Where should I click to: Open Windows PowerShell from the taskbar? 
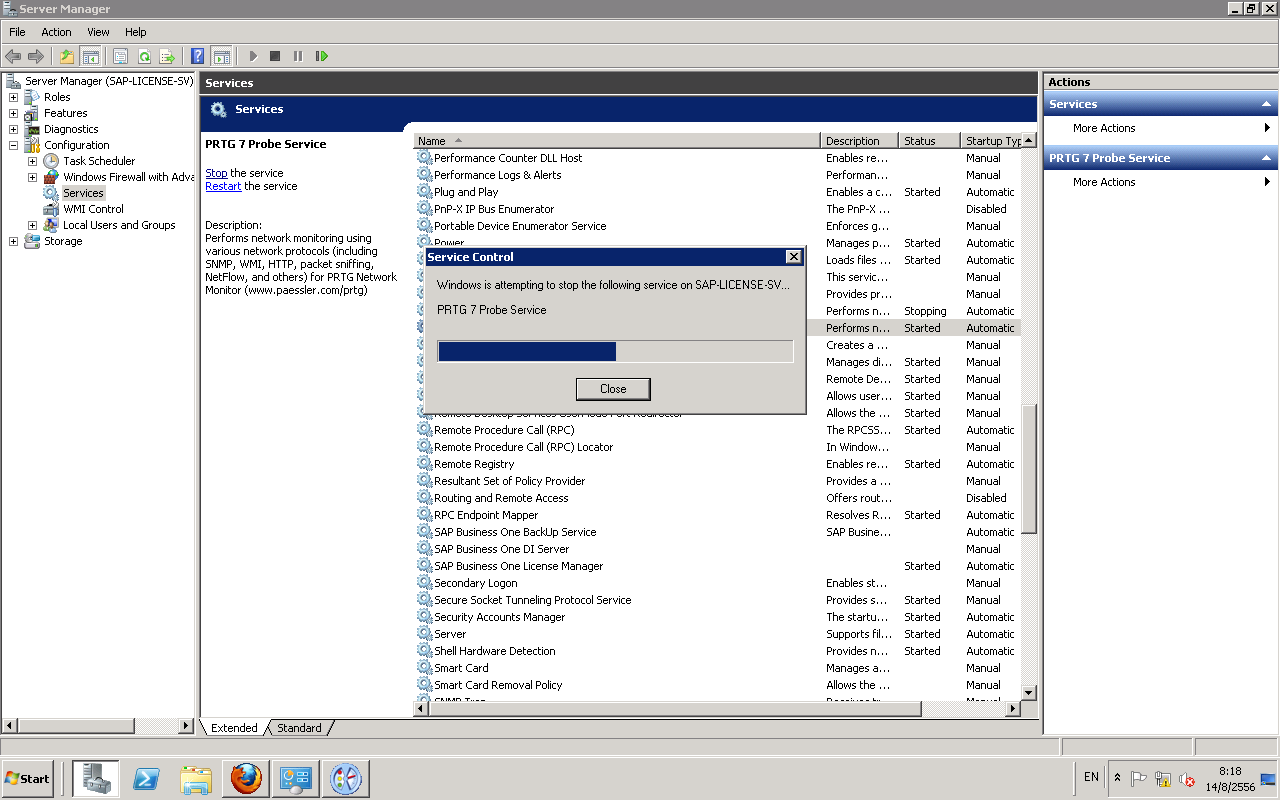(x=146, y=778)
